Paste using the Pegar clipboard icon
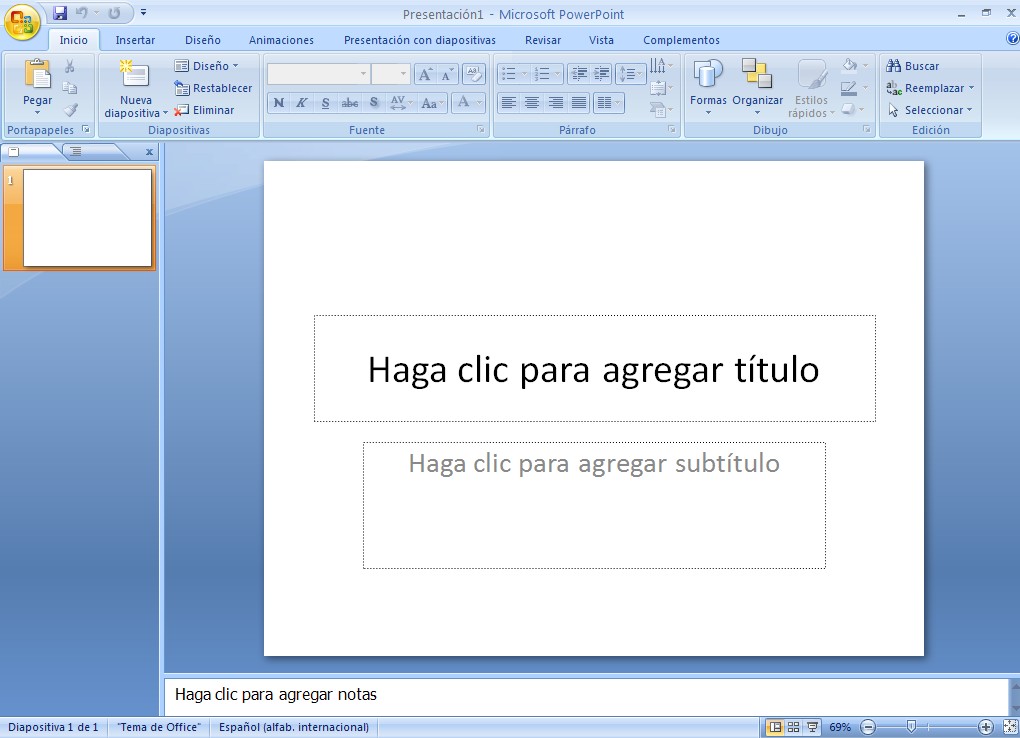The image size is (1020, 738). point(37,73)
